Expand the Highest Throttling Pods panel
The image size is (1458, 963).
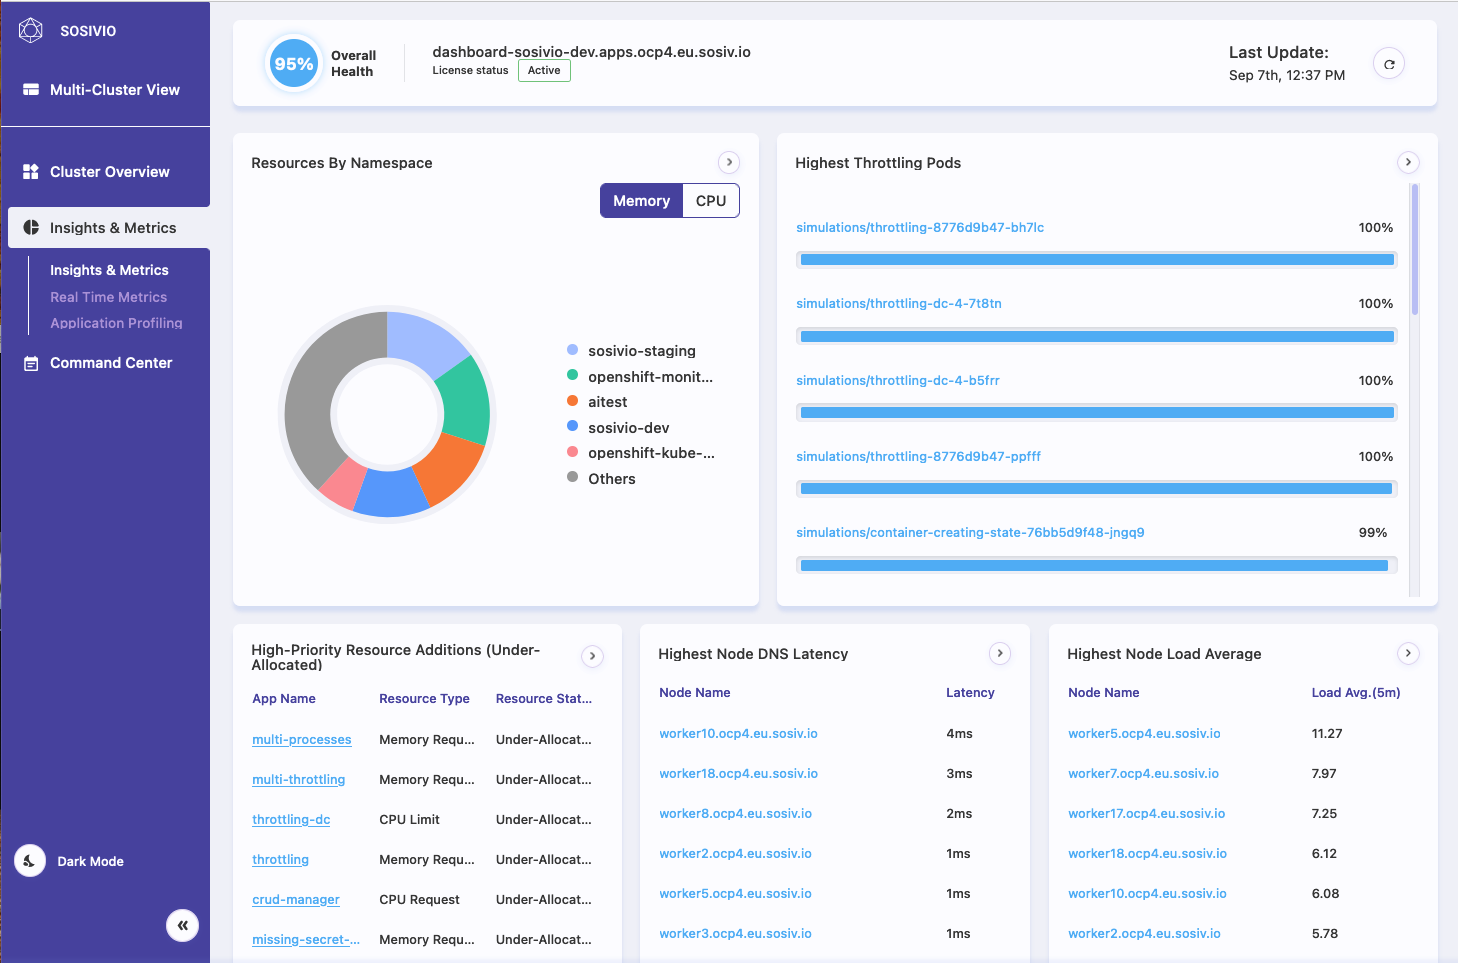1408,162
